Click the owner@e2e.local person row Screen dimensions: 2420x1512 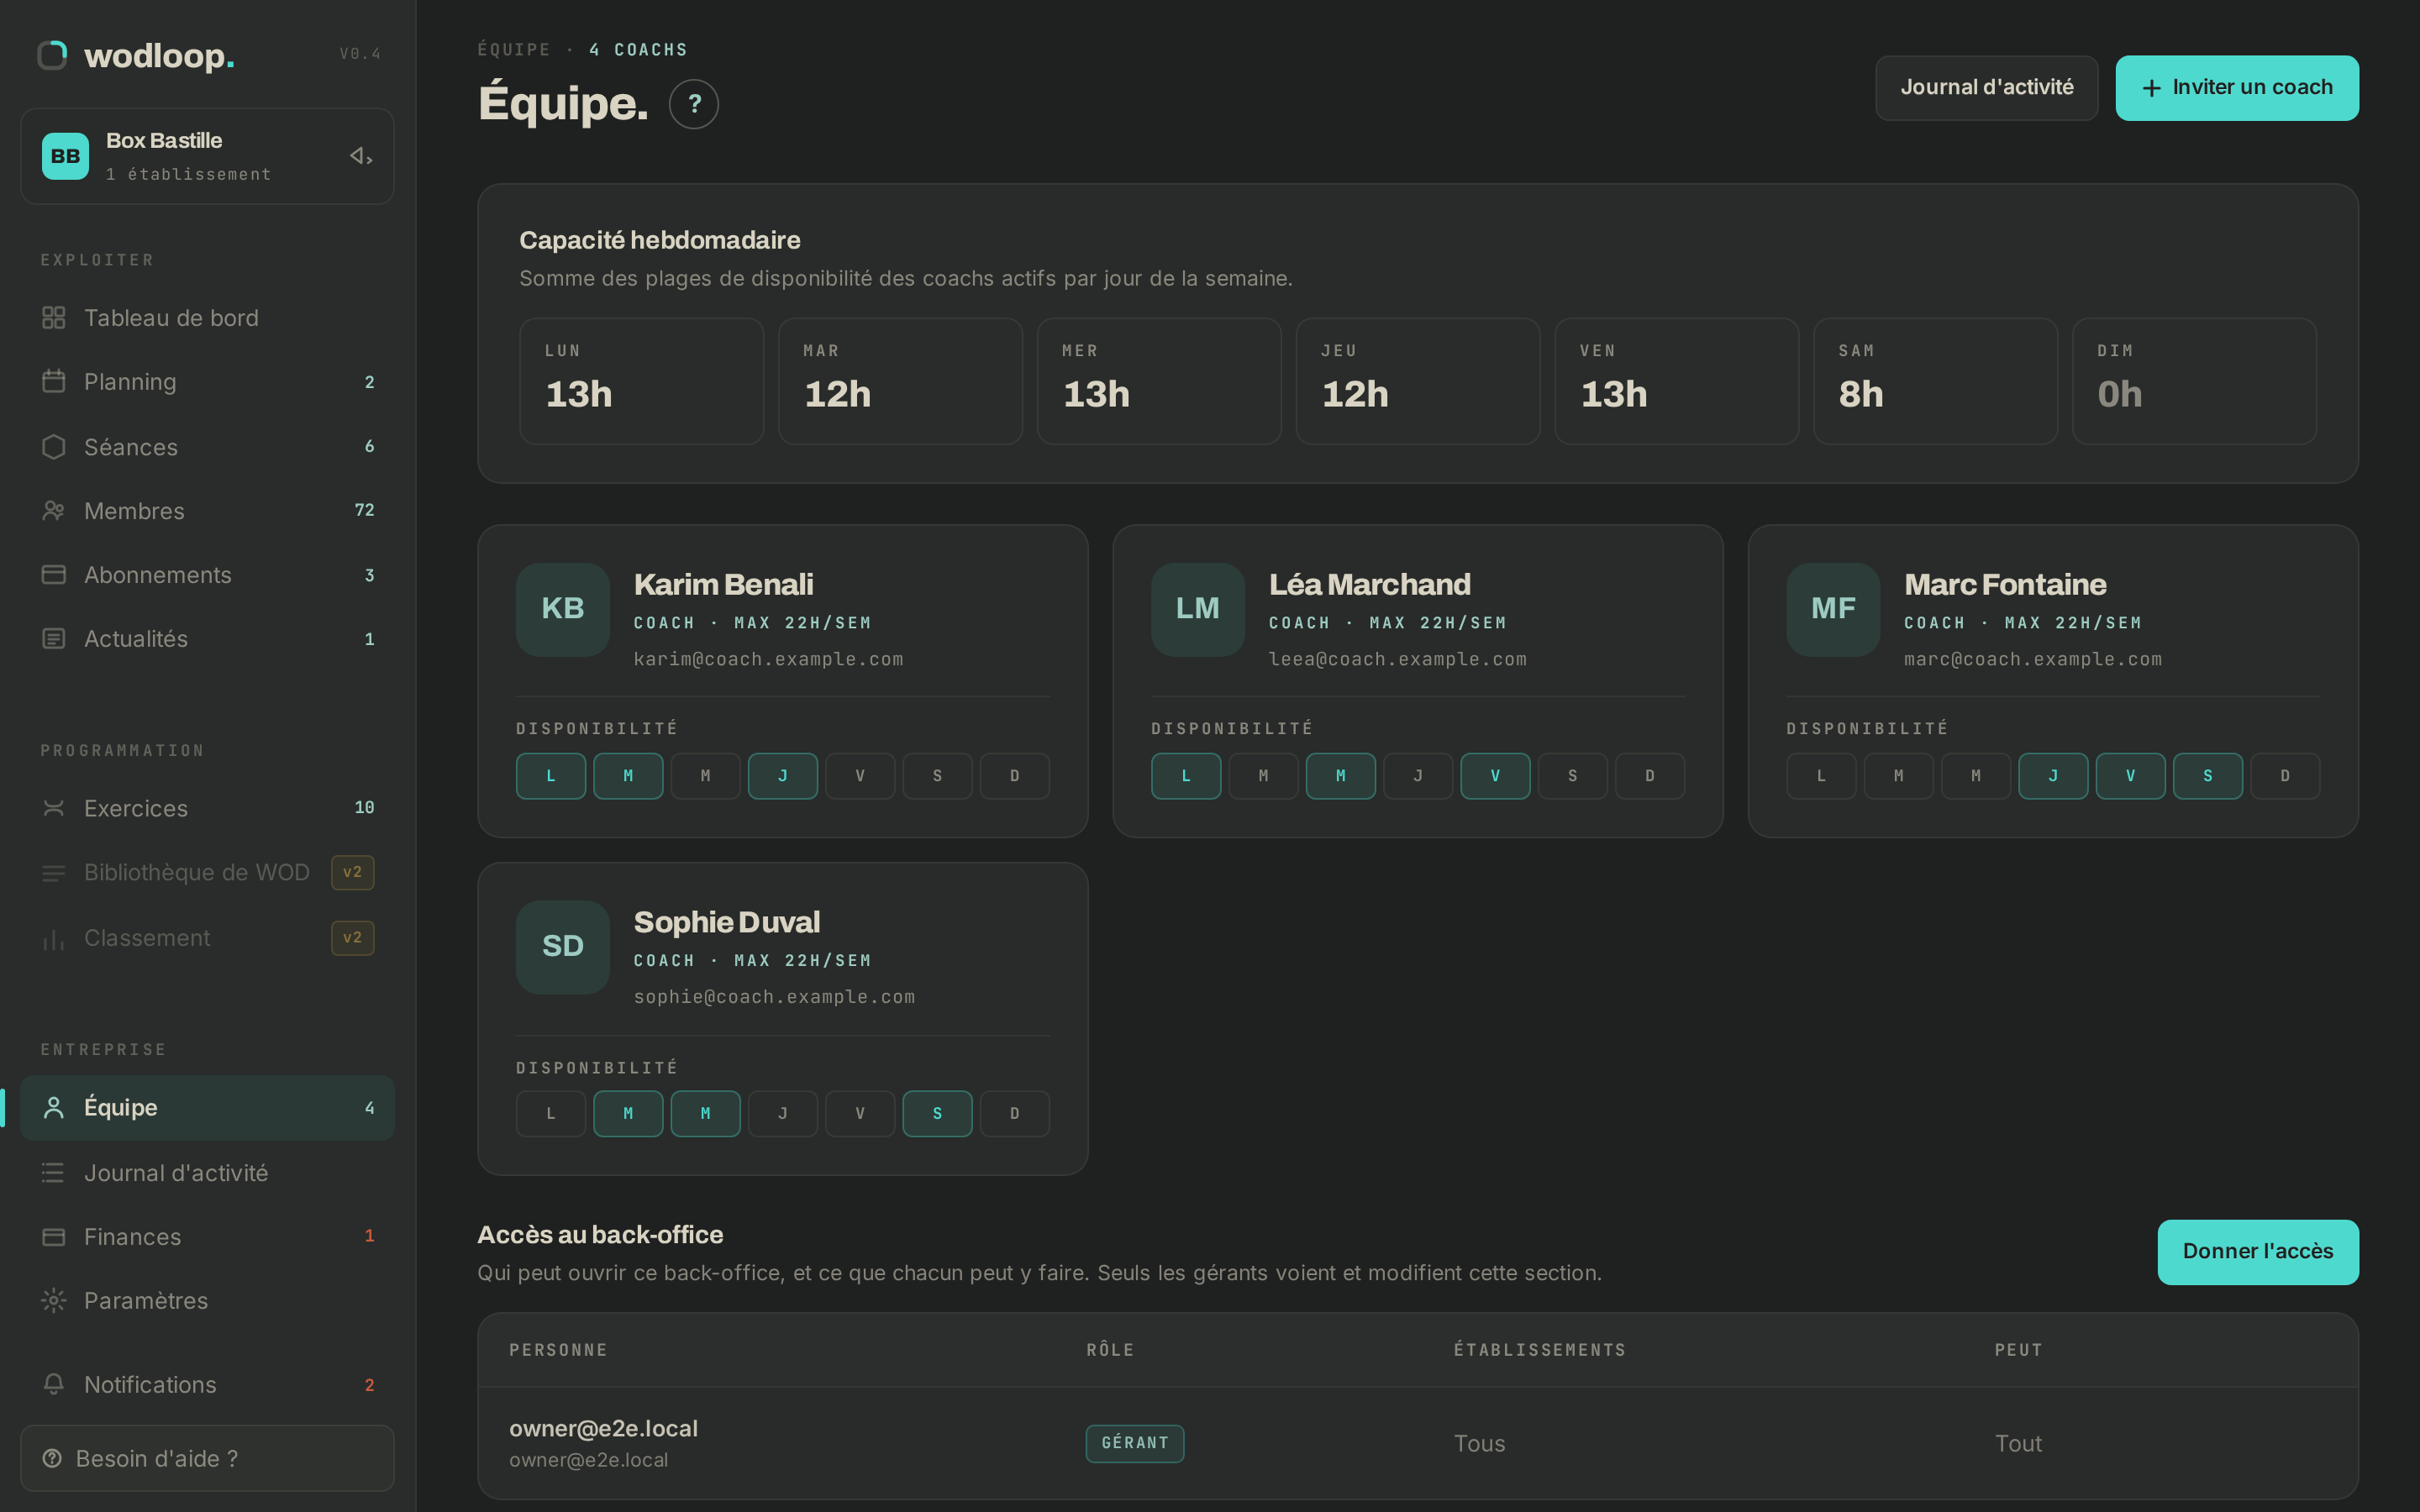(1418, 1443)
